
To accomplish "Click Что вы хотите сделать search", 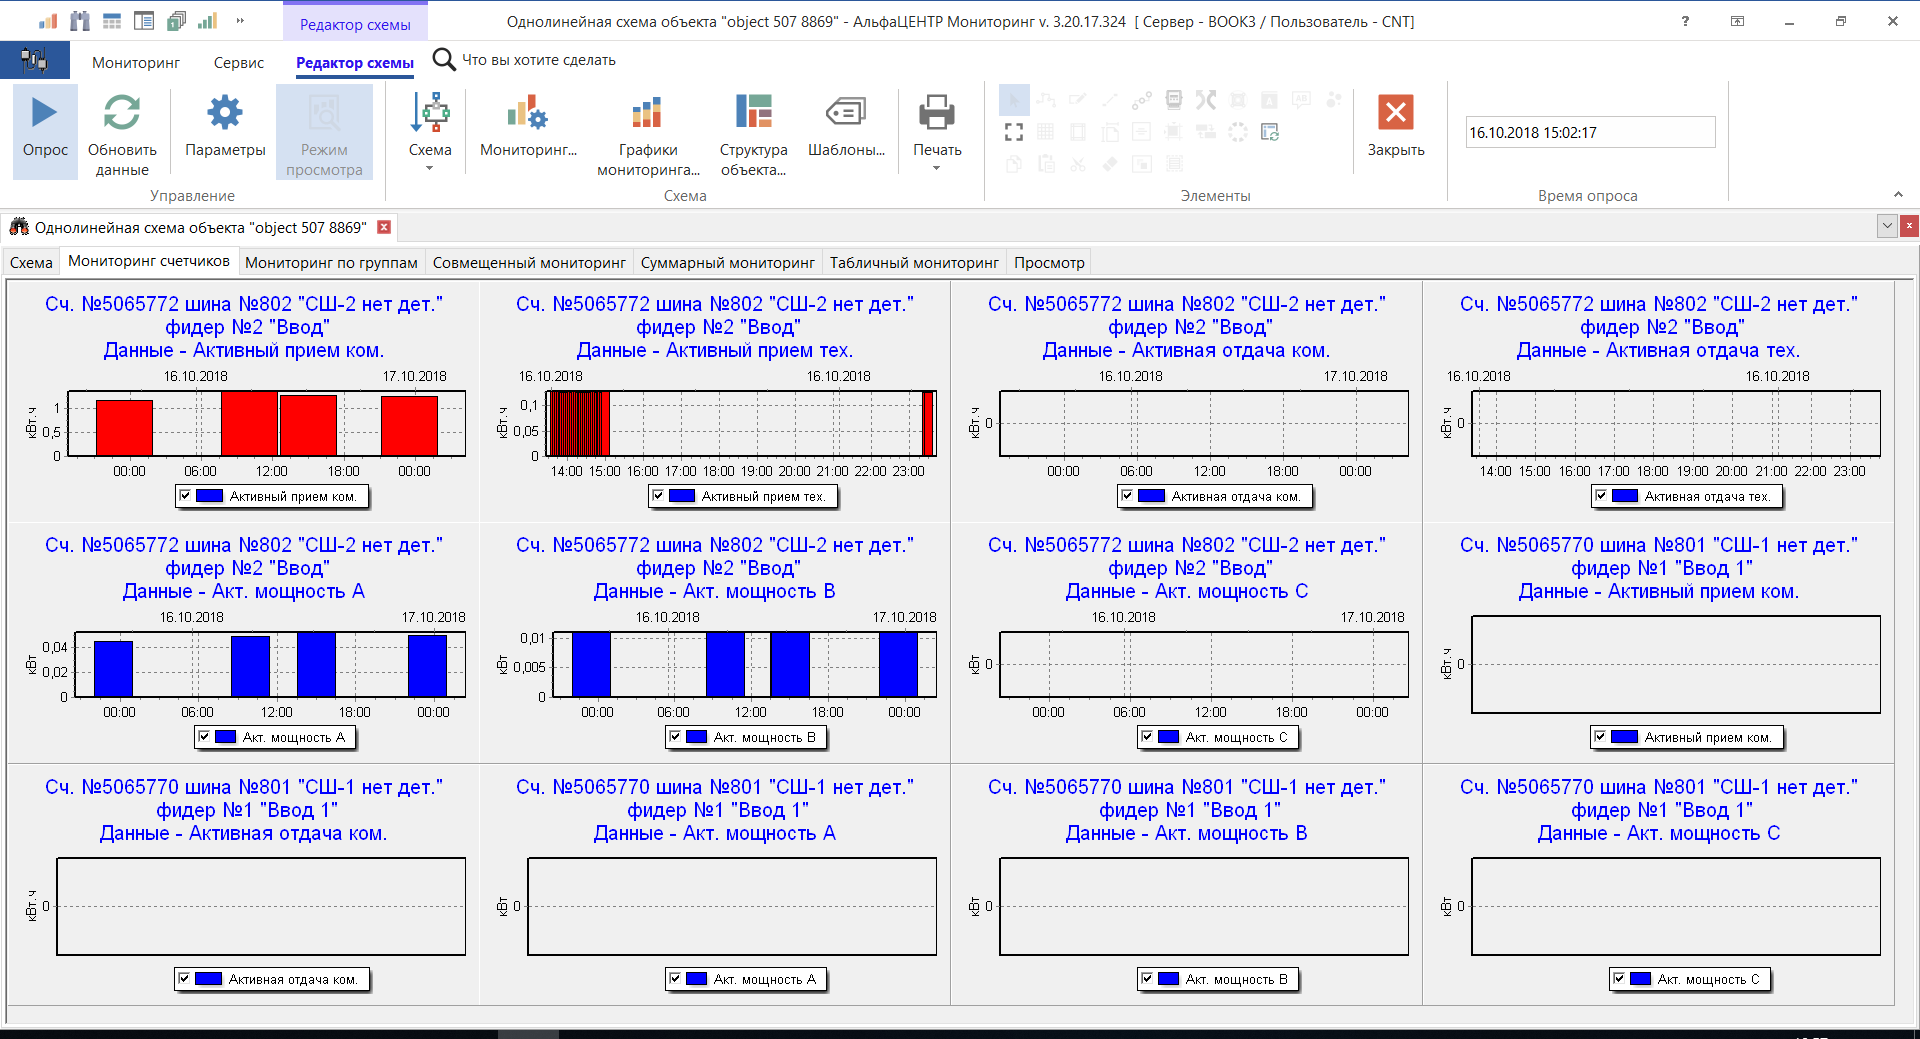I will coord(538,61).
